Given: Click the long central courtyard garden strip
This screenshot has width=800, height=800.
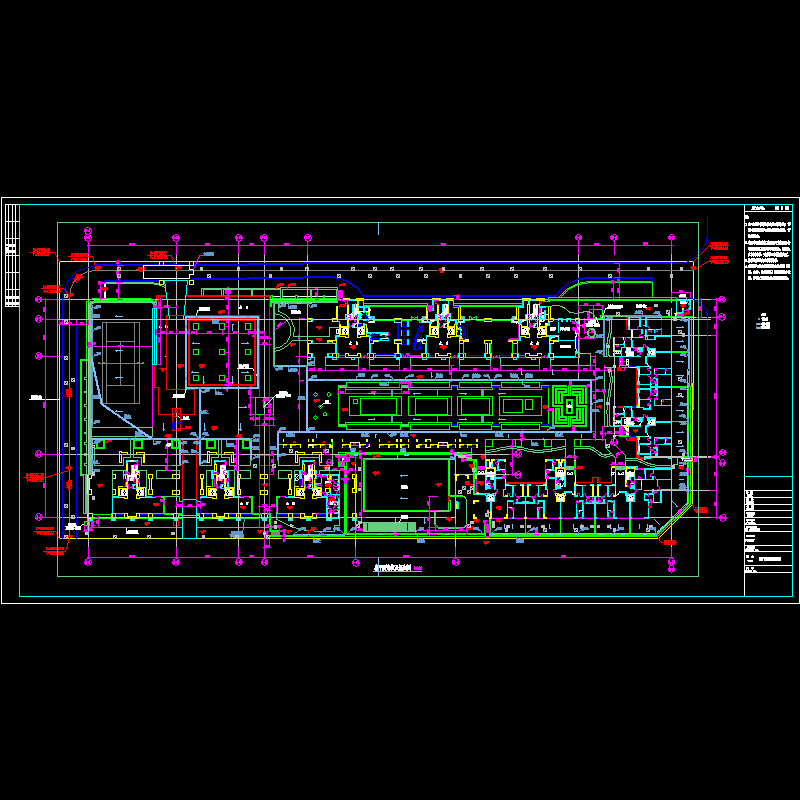Looking at the screenshot, I should coord(450,405).
